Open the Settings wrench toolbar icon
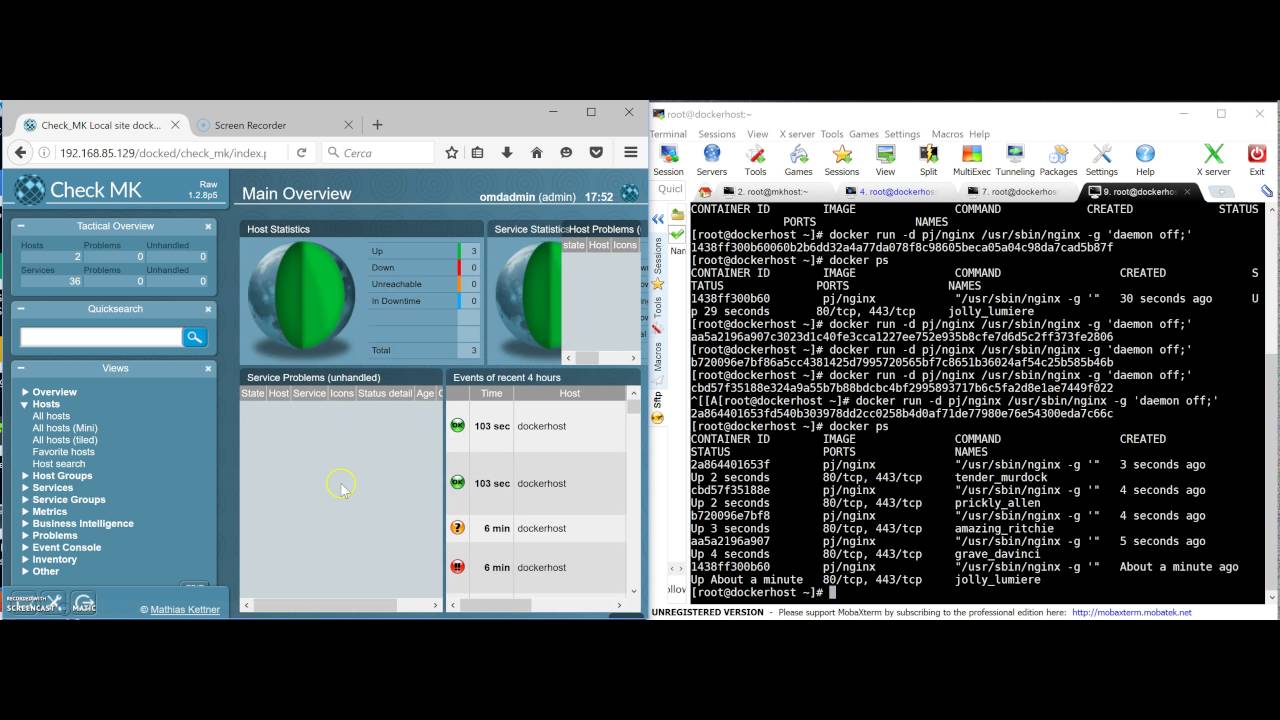Screen dimensions: 1280x720 click(x=1102, y=159)
